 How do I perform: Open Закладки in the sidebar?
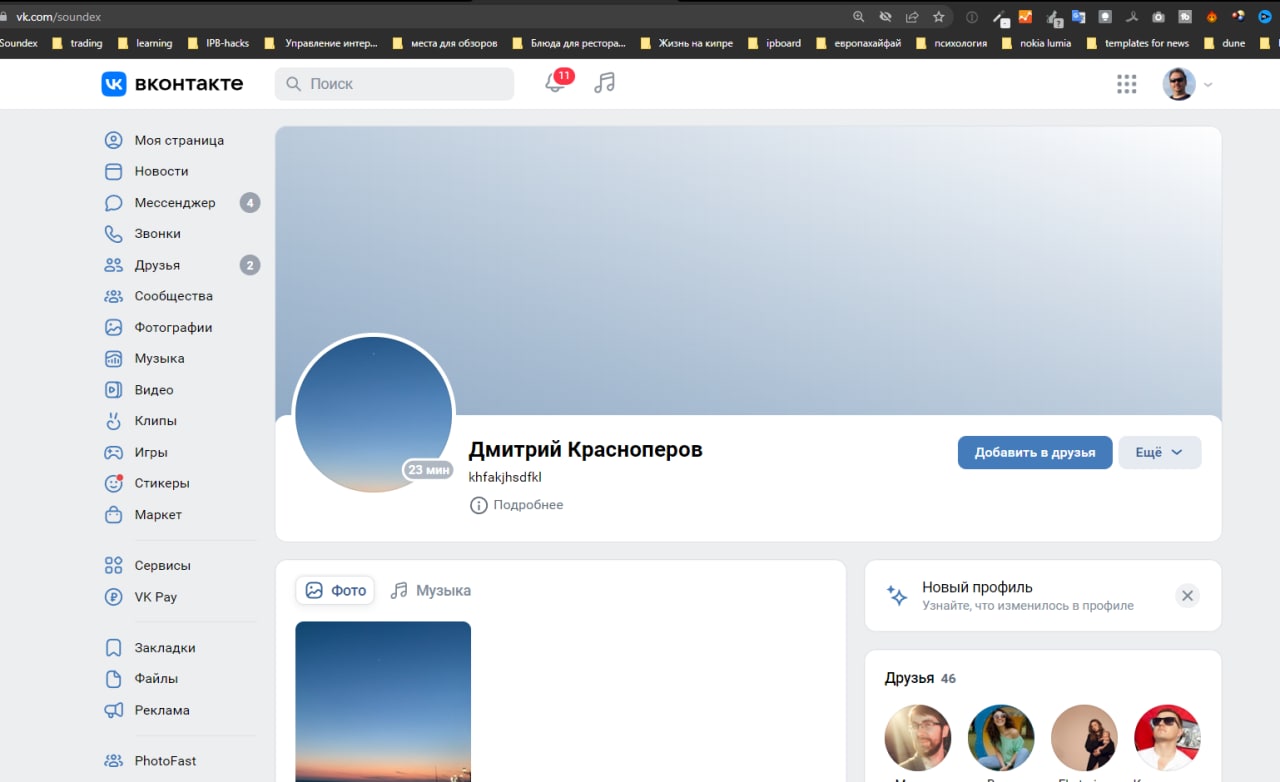tap(150, 647)
